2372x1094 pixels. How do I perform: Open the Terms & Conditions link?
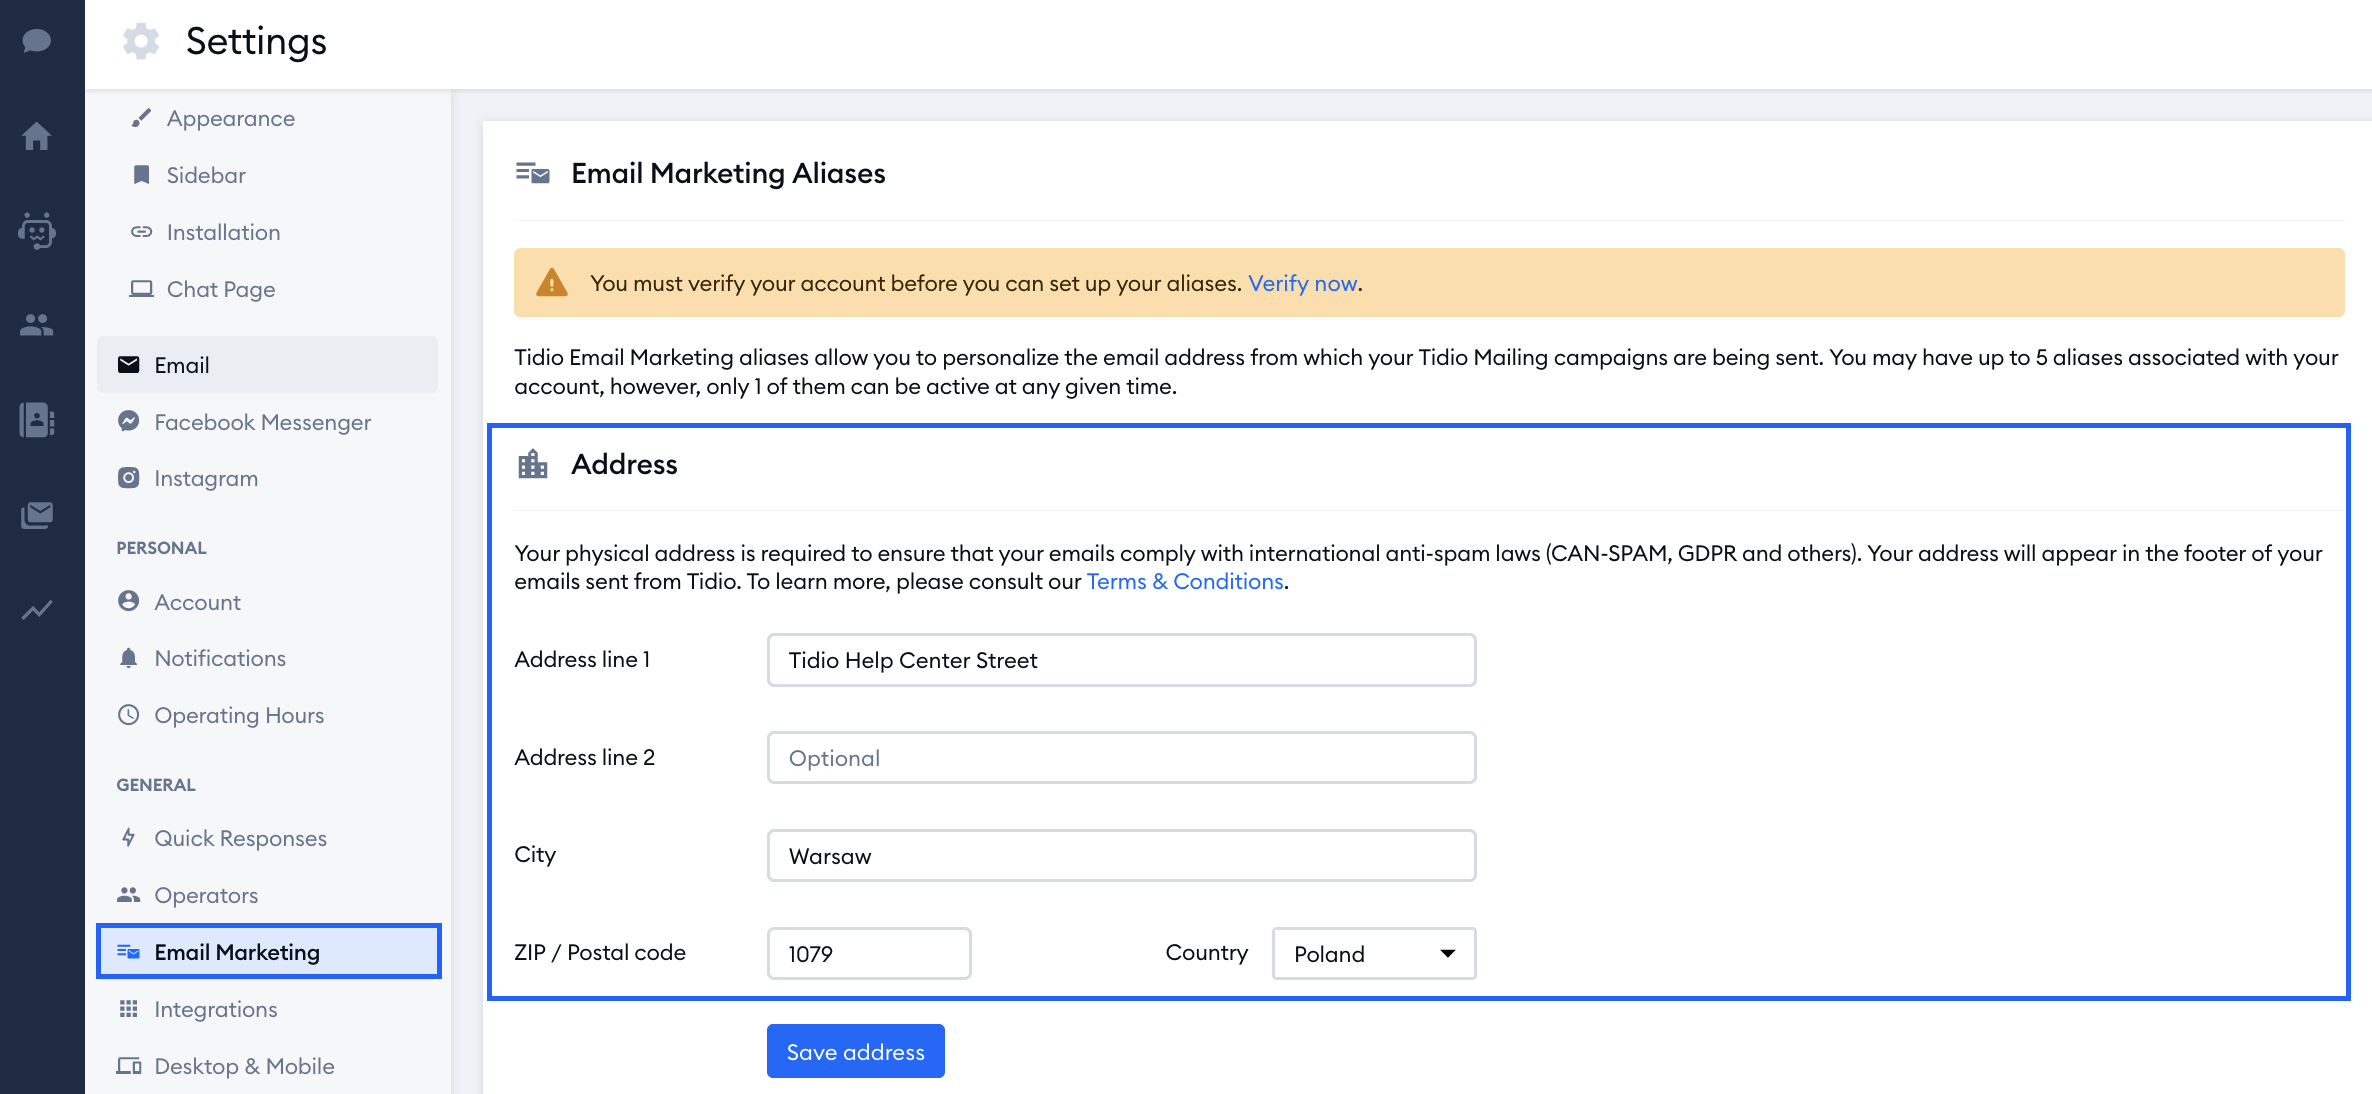1185,581
